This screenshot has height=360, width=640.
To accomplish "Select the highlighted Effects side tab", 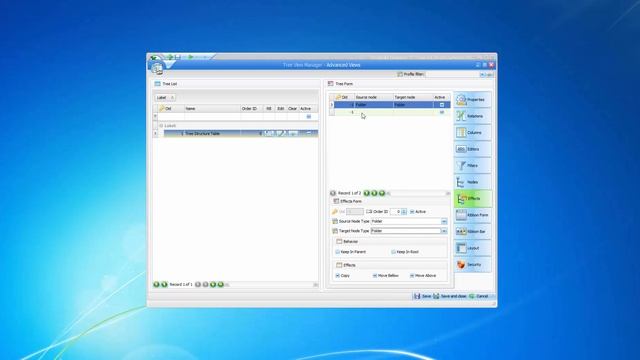I will click(473, 198).
